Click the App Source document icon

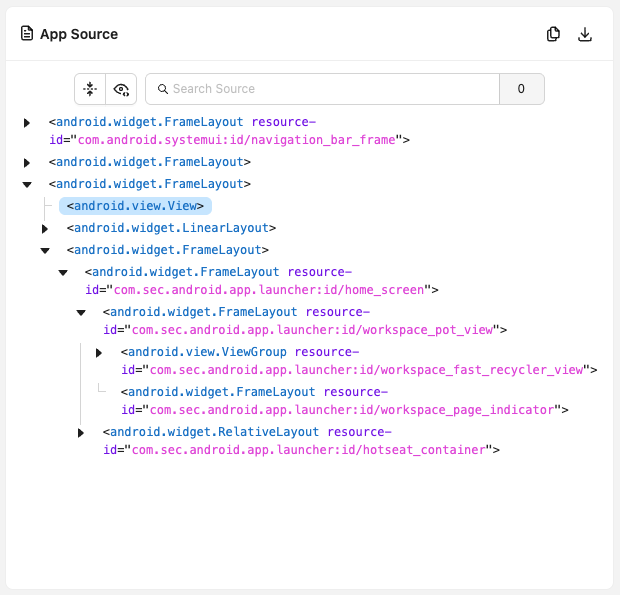27,34
